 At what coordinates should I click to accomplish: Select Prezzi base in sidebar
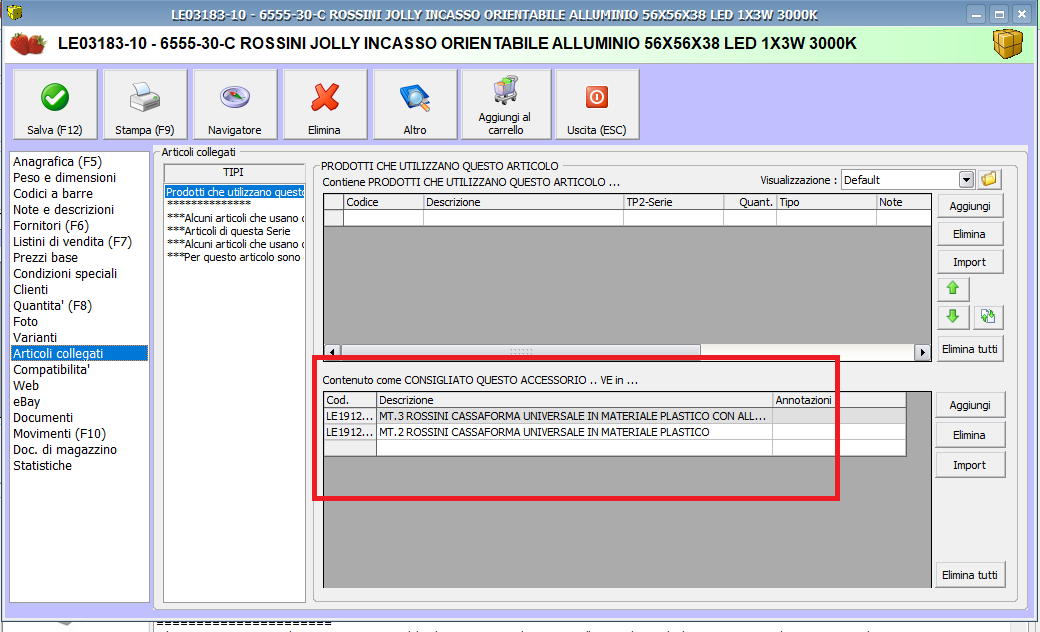(x=45, y=257)
